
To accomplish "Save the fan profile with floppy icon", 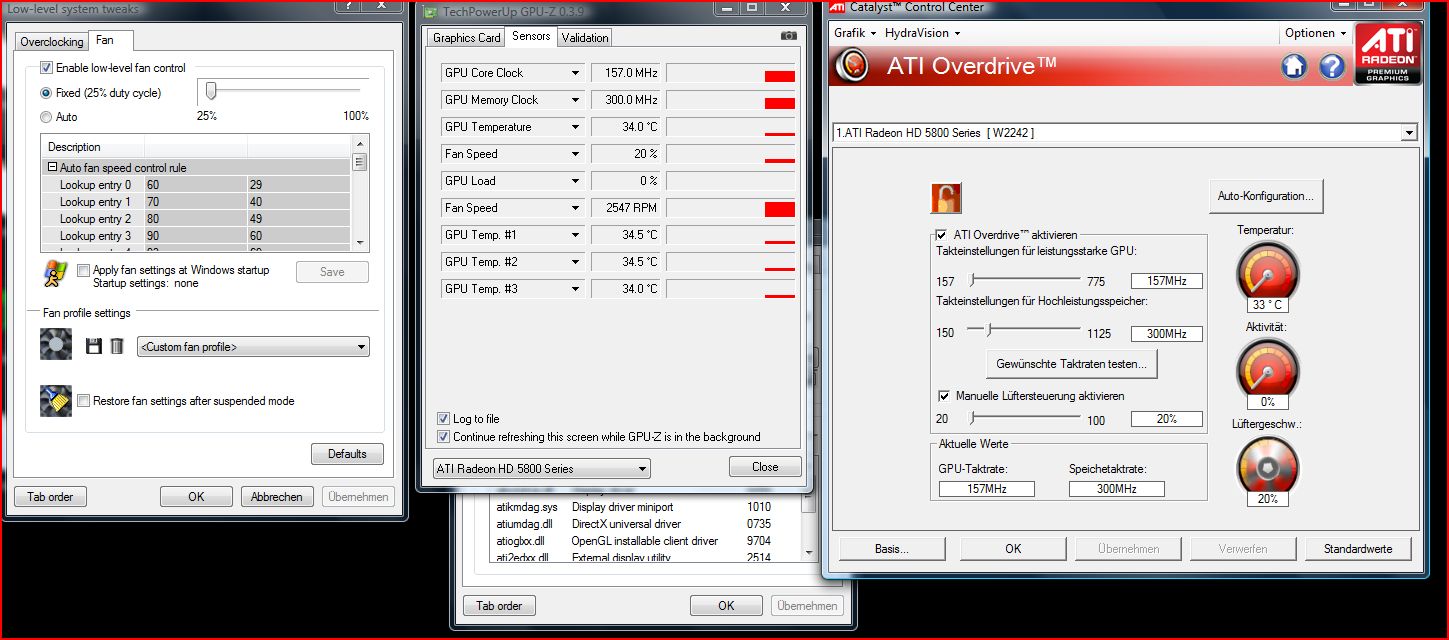I will click(94, 346).
